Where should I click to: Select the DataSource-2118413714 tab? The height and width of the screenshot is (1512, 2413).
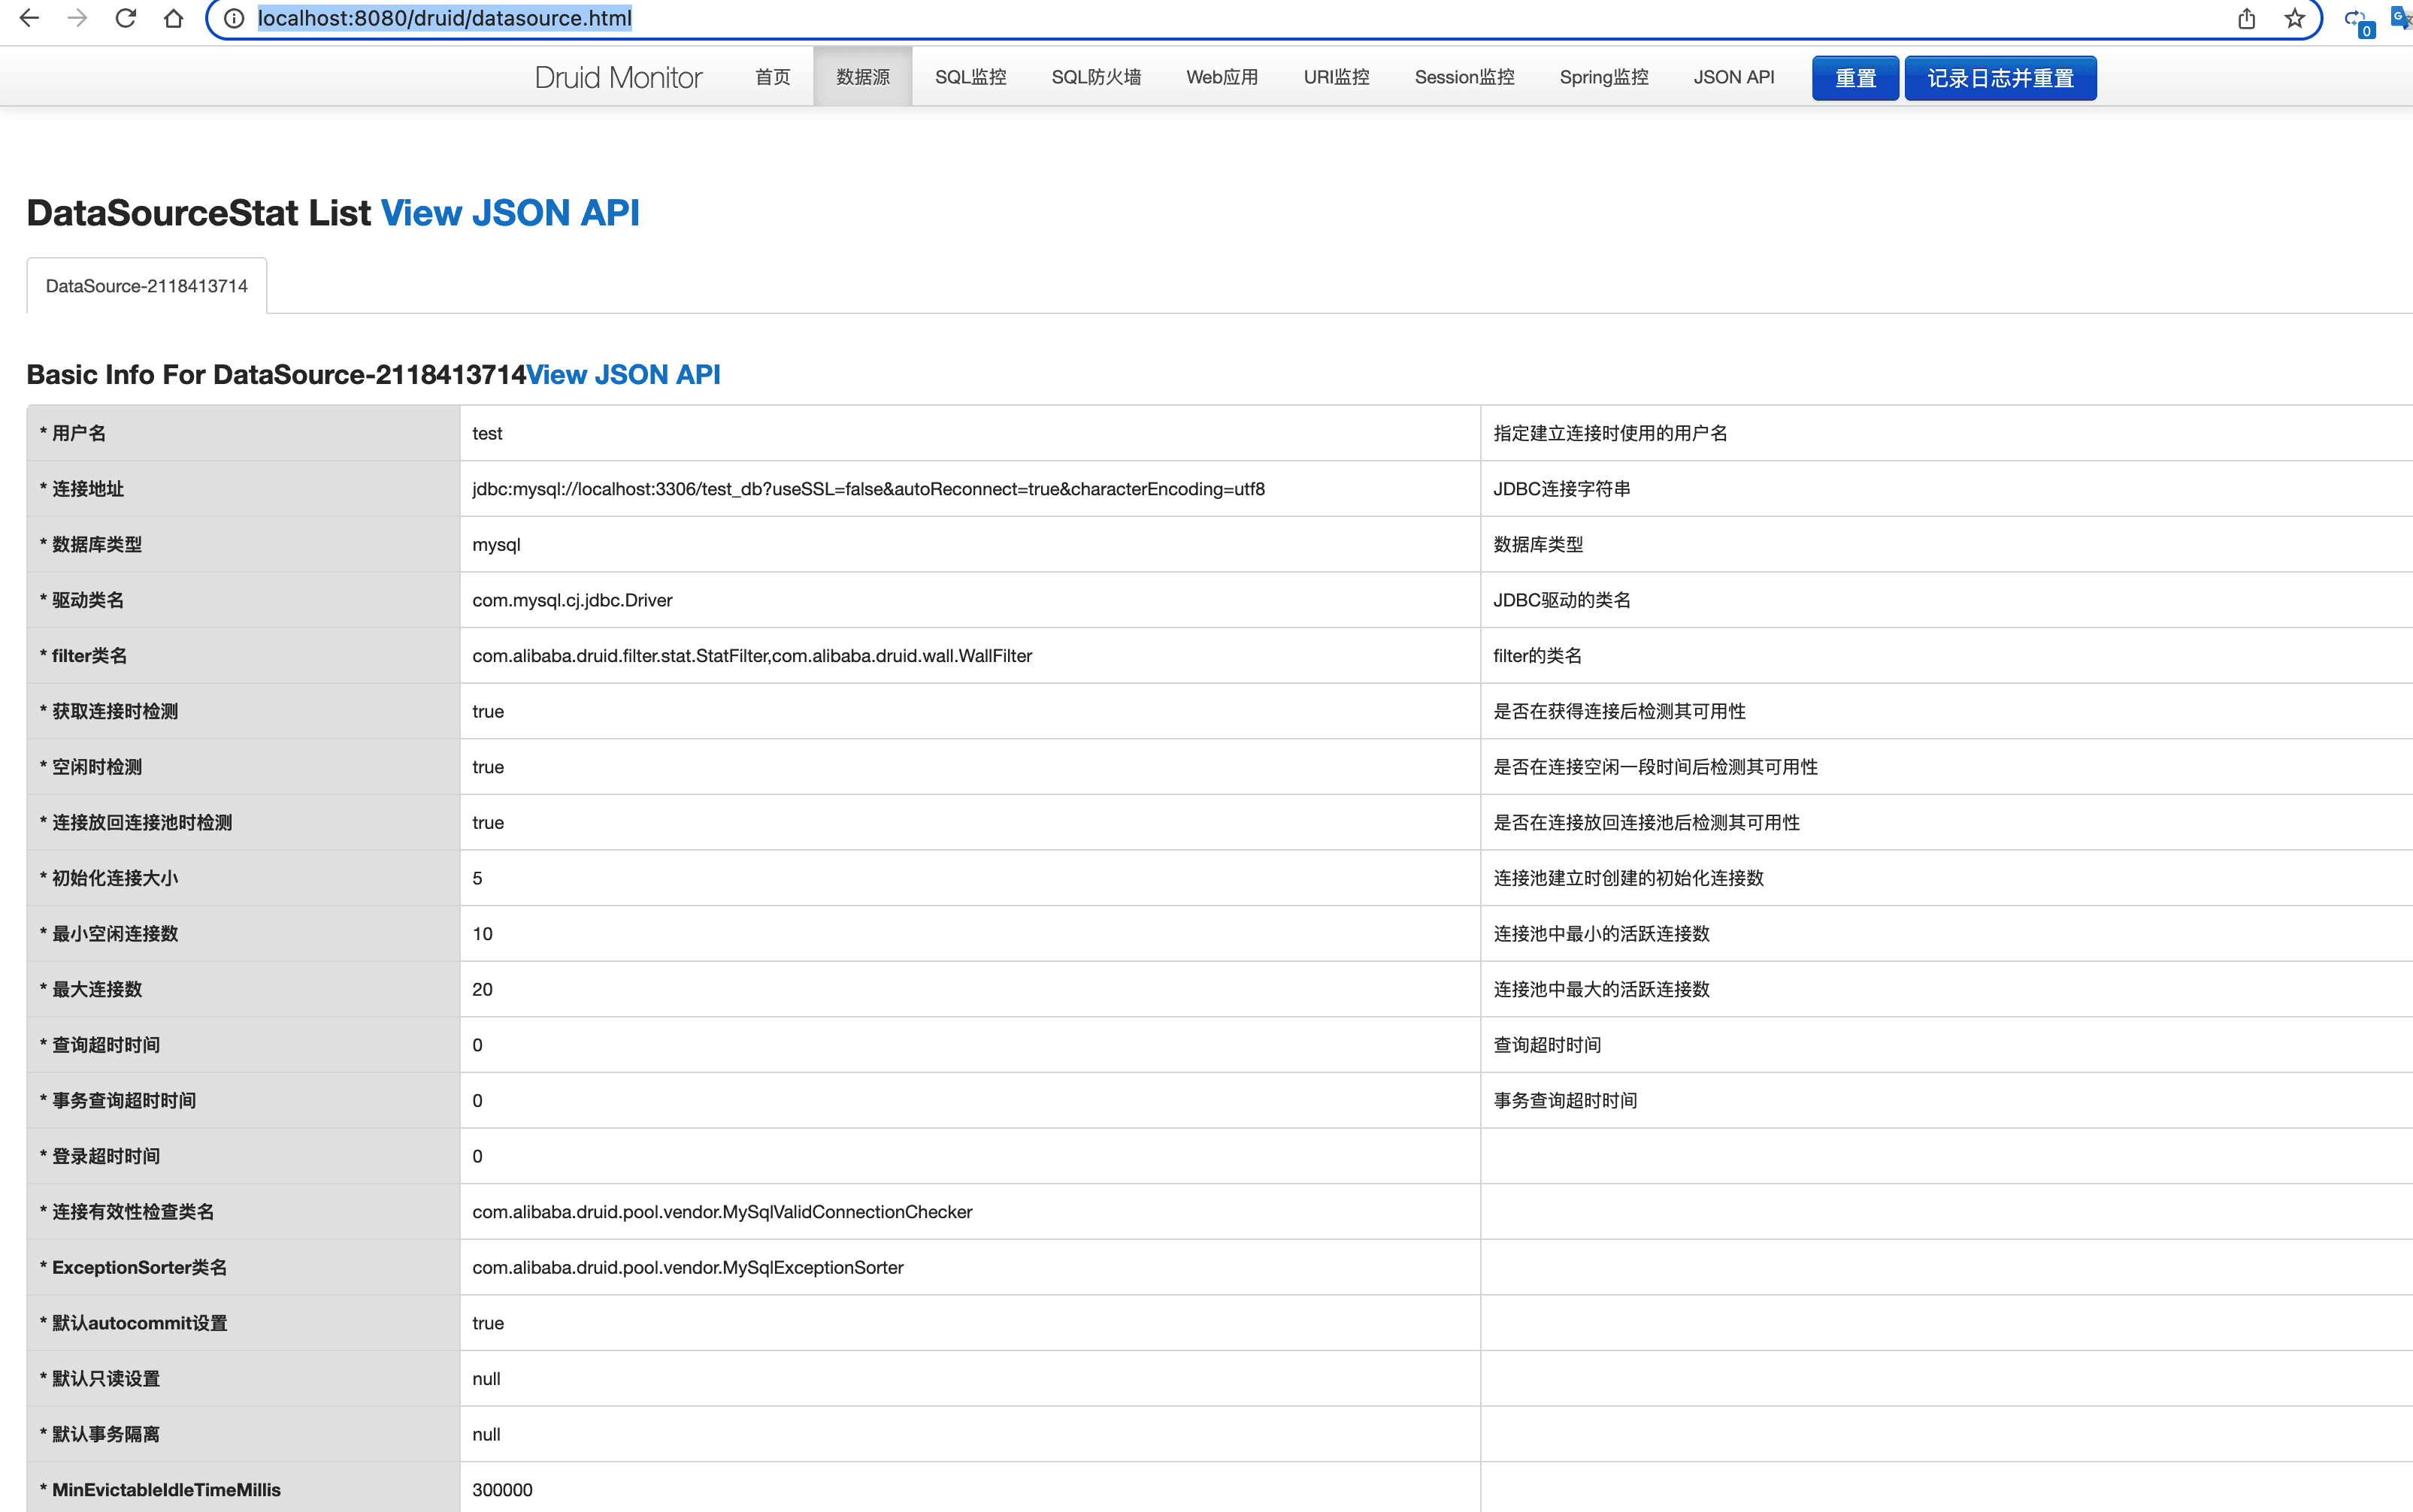147,286
